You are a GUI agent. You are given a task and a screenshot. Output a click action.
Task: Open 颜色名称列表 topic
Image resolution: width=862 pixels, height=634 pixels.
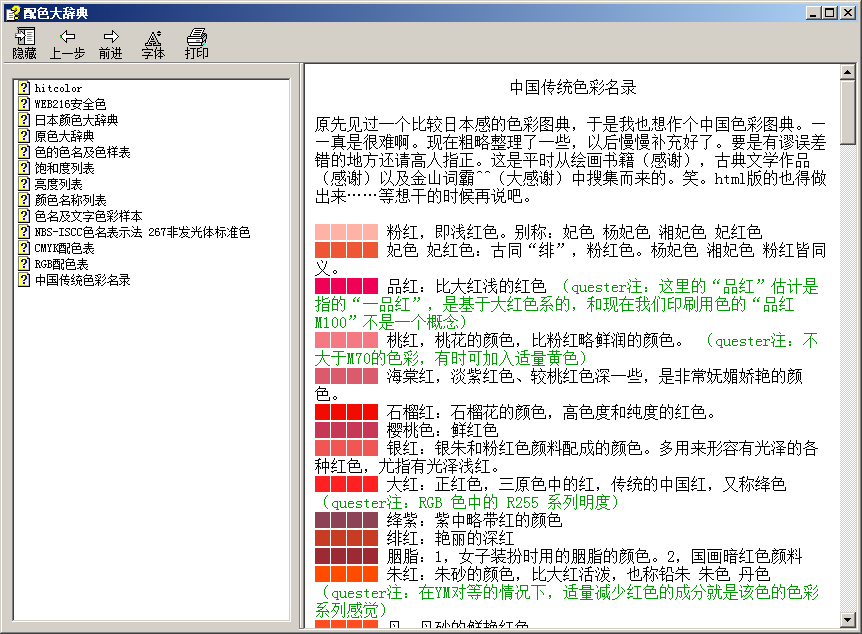click(x=70, y=200)
